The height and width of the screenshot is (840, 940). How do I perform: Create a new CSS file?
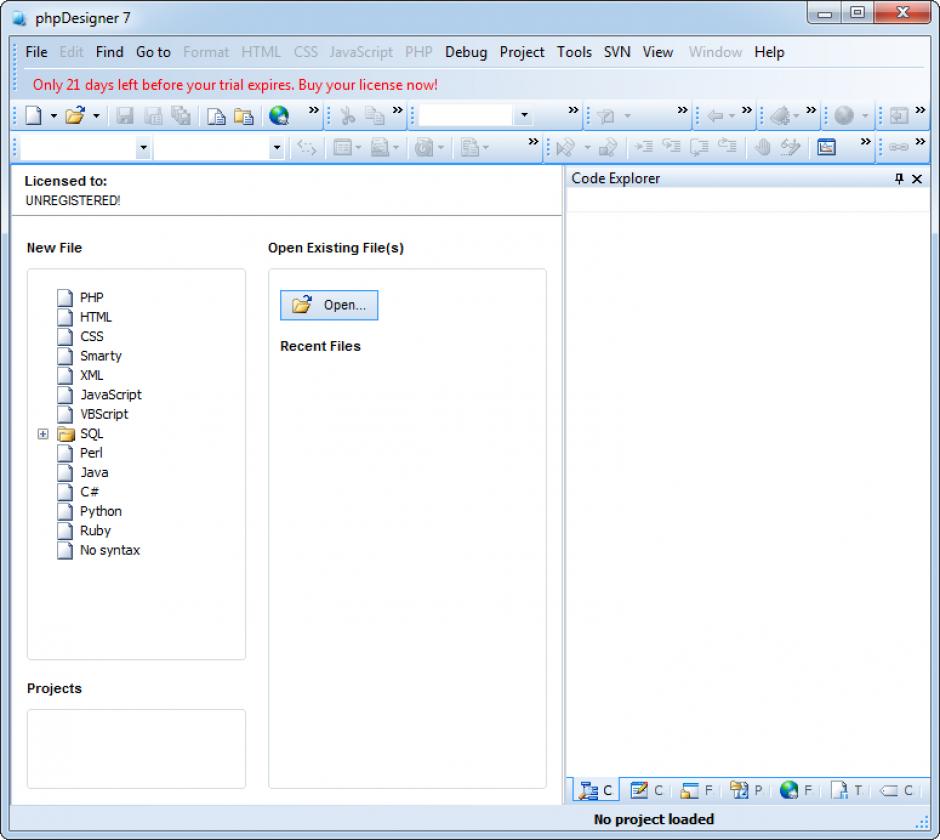(x=80, y=336)
